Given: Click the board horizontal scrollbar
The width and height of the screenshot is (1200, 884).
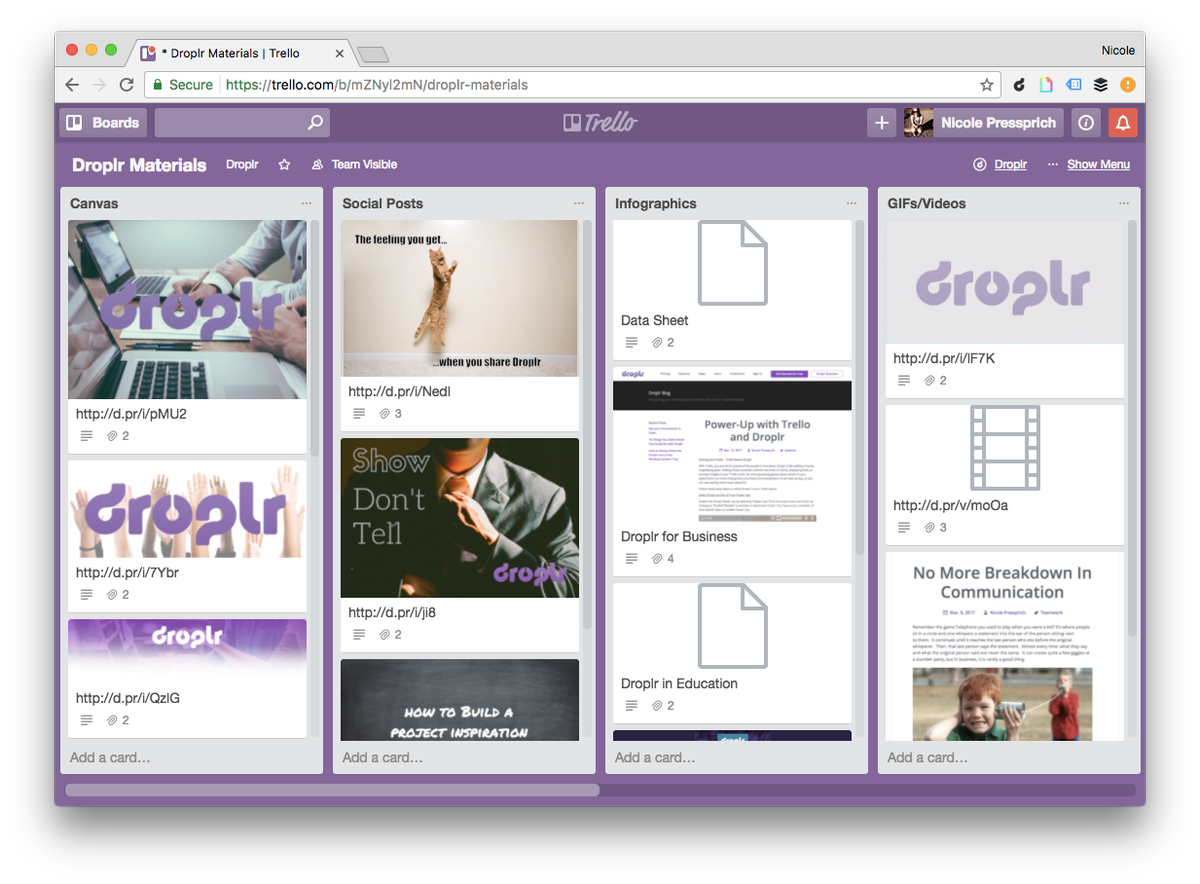Looking at the screenshot, I should tap(332, 790).
